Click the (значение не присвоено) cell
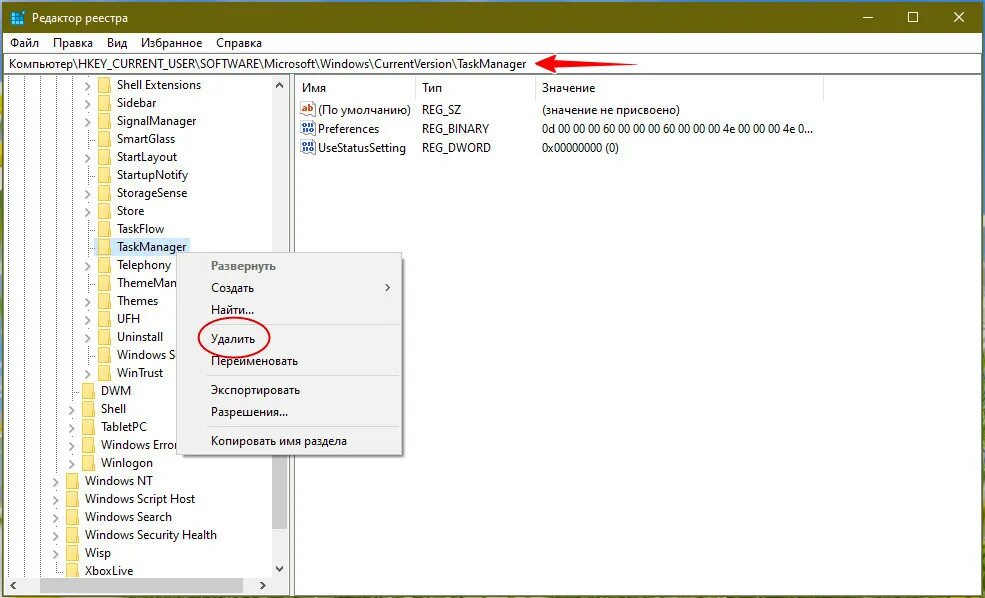Image resolution: width=985 pixels, height=598 pixels. point(611,110)
